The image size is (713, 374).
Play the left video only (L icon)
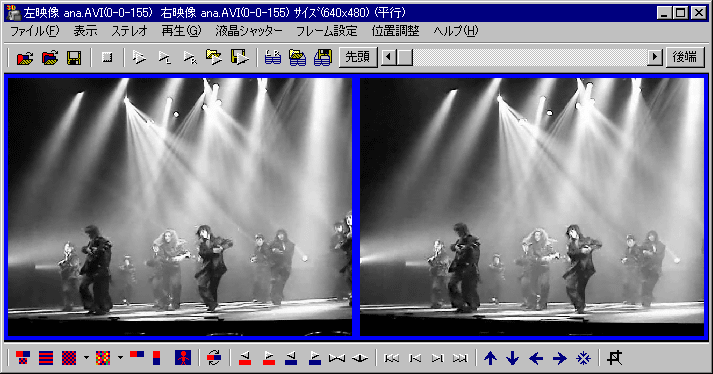tap(165, 58)
